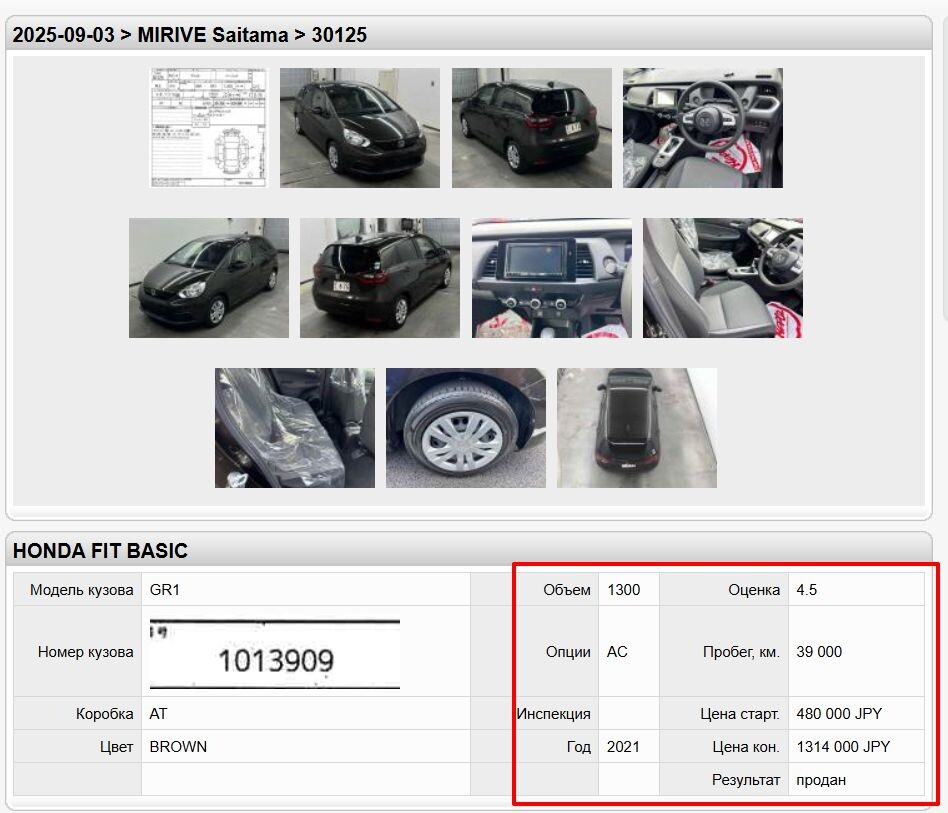Open the rear-left exterior photo thumbnail
948x813 pixels.
click(x=380, y=278)
